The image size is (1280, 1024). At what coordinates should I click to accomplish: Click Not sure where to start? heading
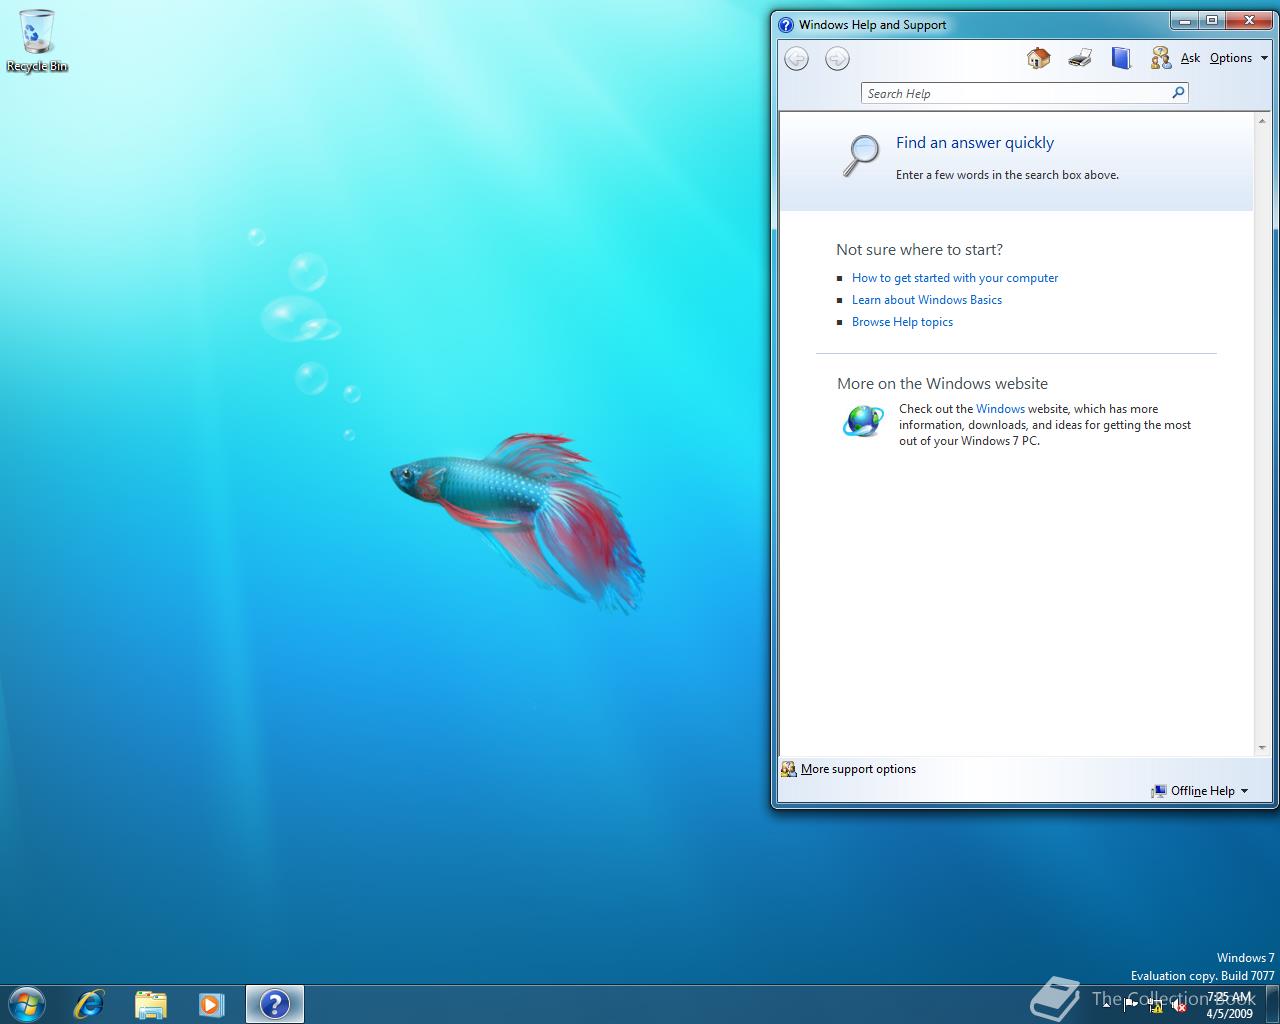tap(920, 250)
